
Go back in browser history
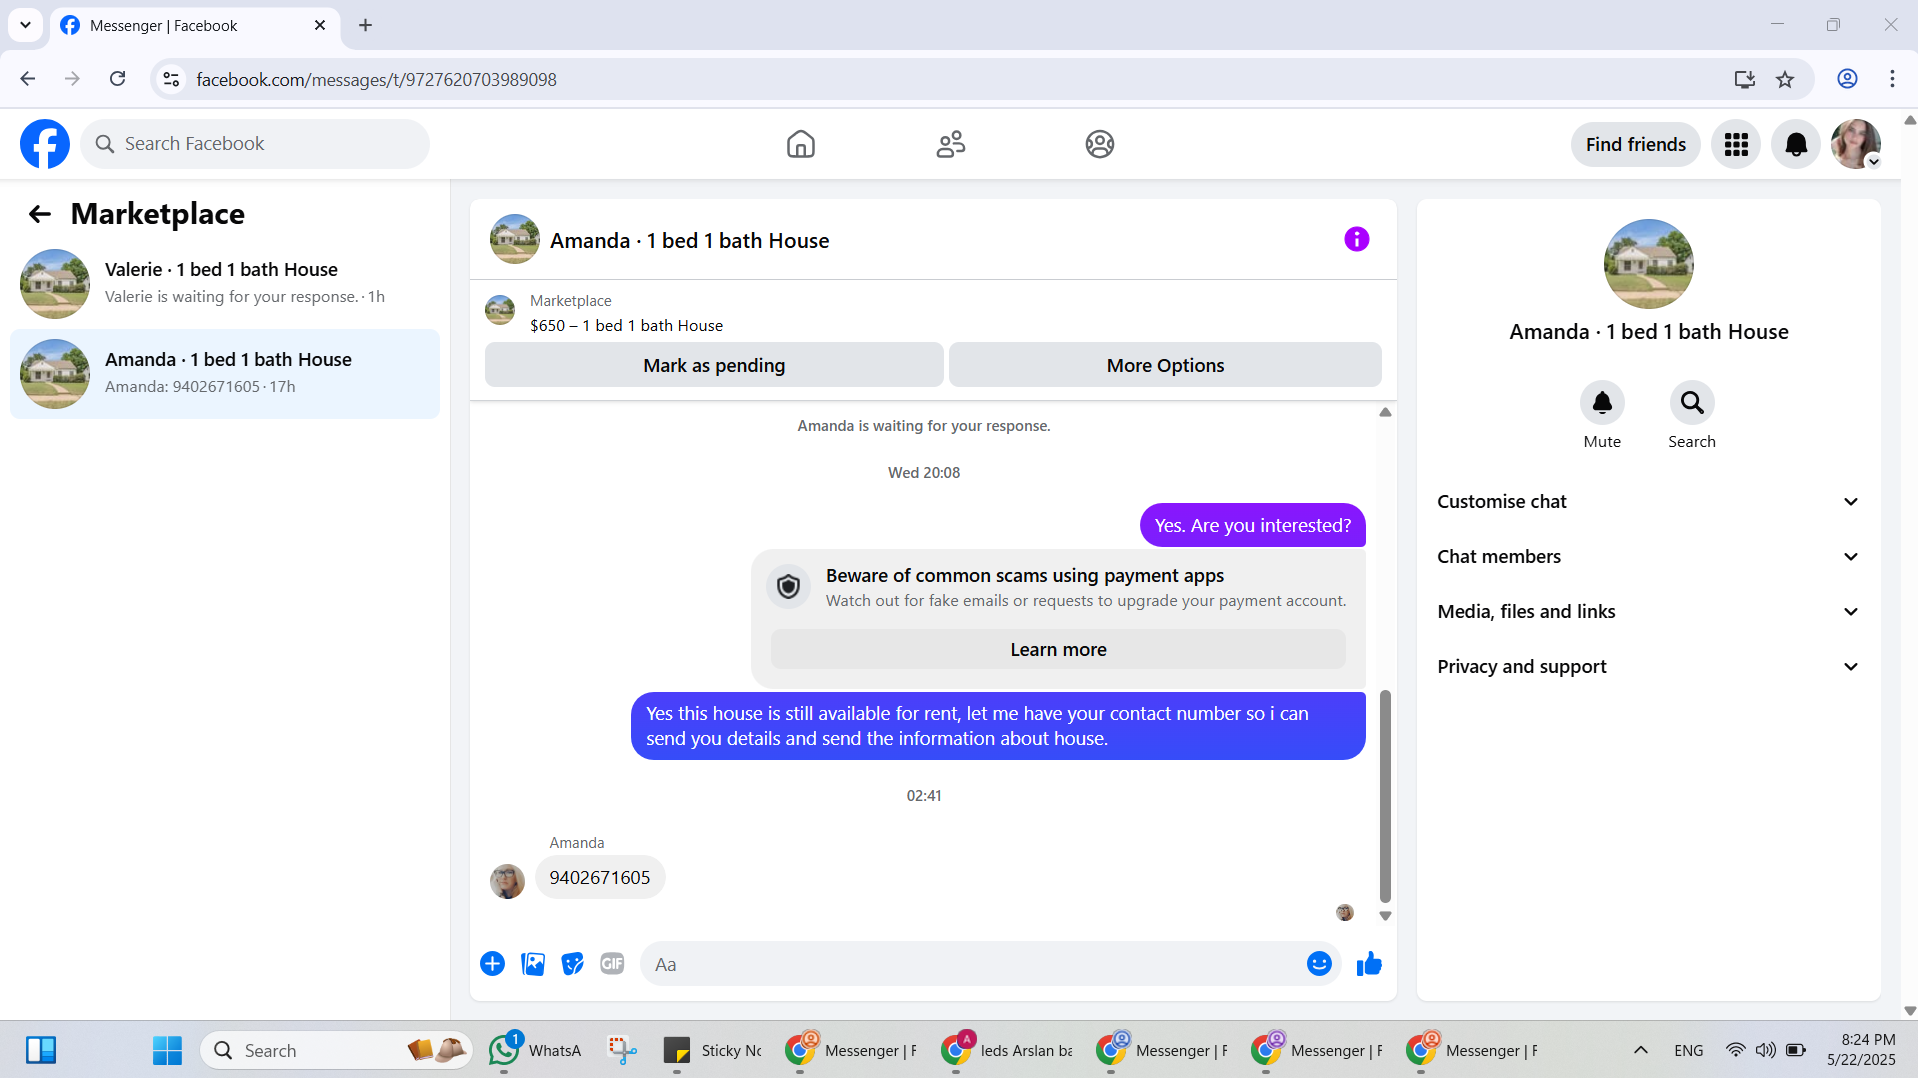[x=28, y=79]
